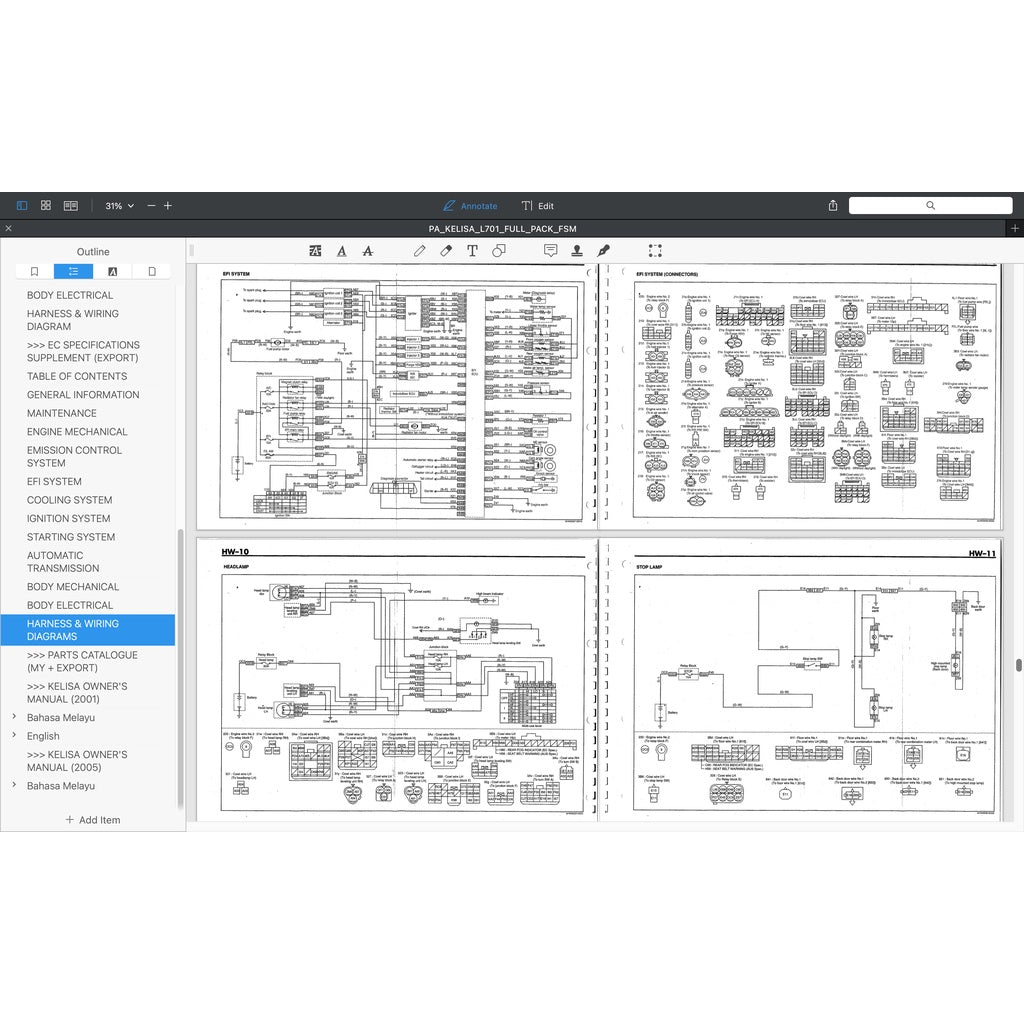
Task: Toggle the sidebar panel icon
Action: coord(22,206)
